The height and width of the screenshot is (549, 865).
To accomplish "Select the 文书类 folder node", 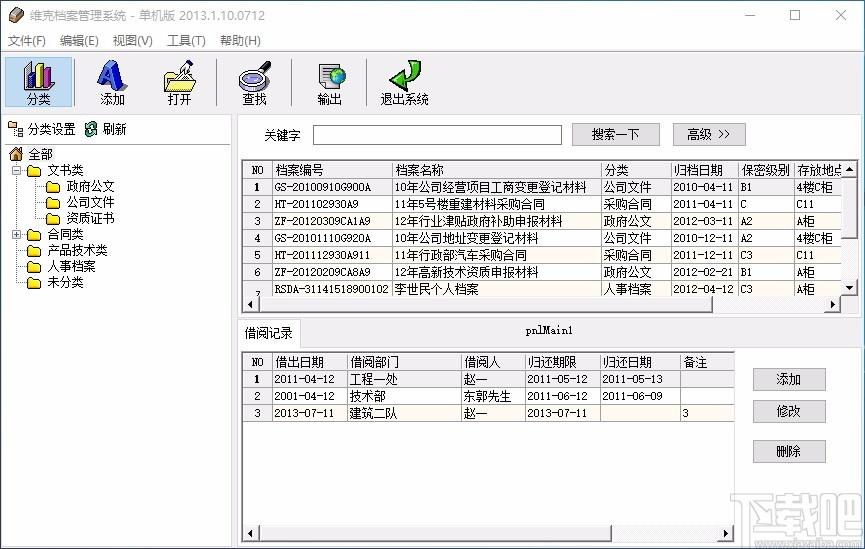I will [55, 170].
